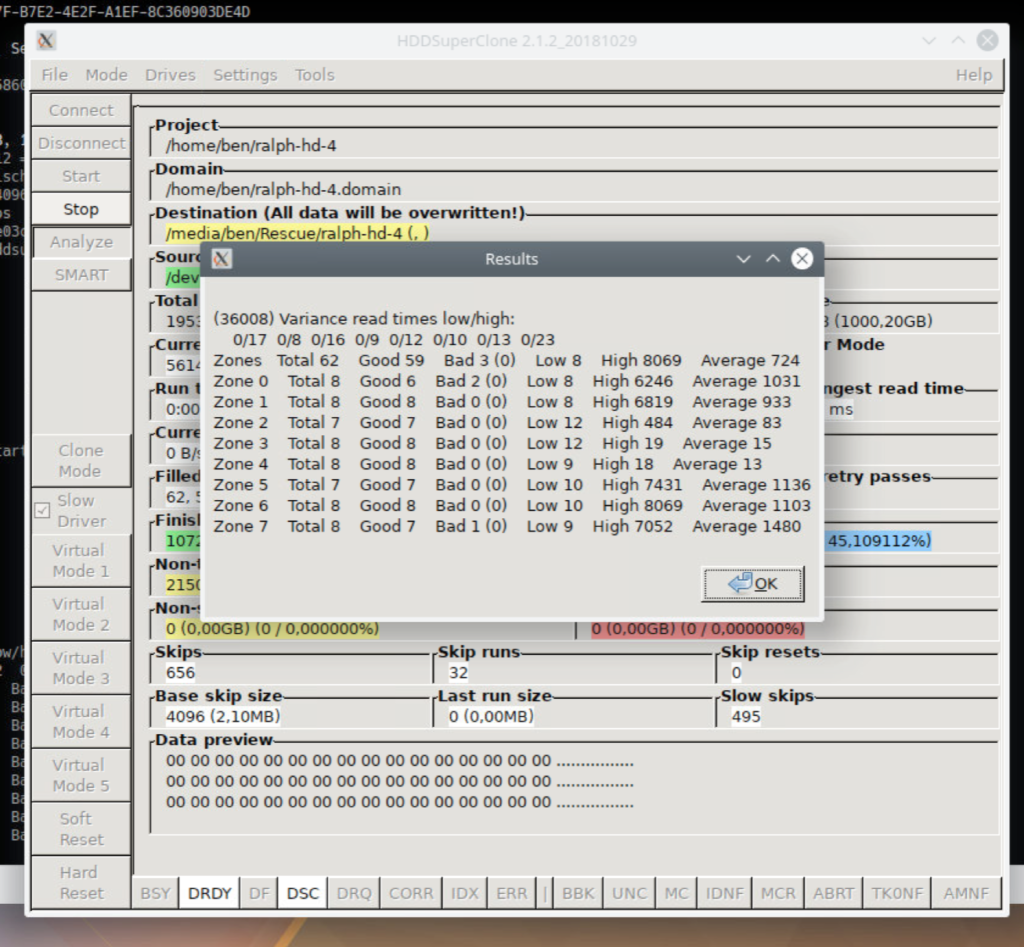Viewport: 1024px width, 947px height.
Task: Click the Zones Total 62 summary row
Action: point(506,361)
